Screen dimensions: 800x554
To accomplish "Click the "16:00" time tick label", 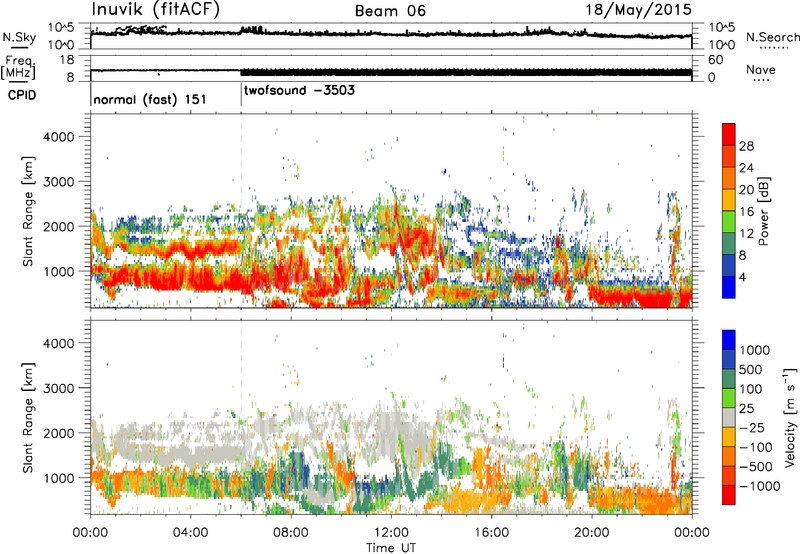I will tap(491, 533).
